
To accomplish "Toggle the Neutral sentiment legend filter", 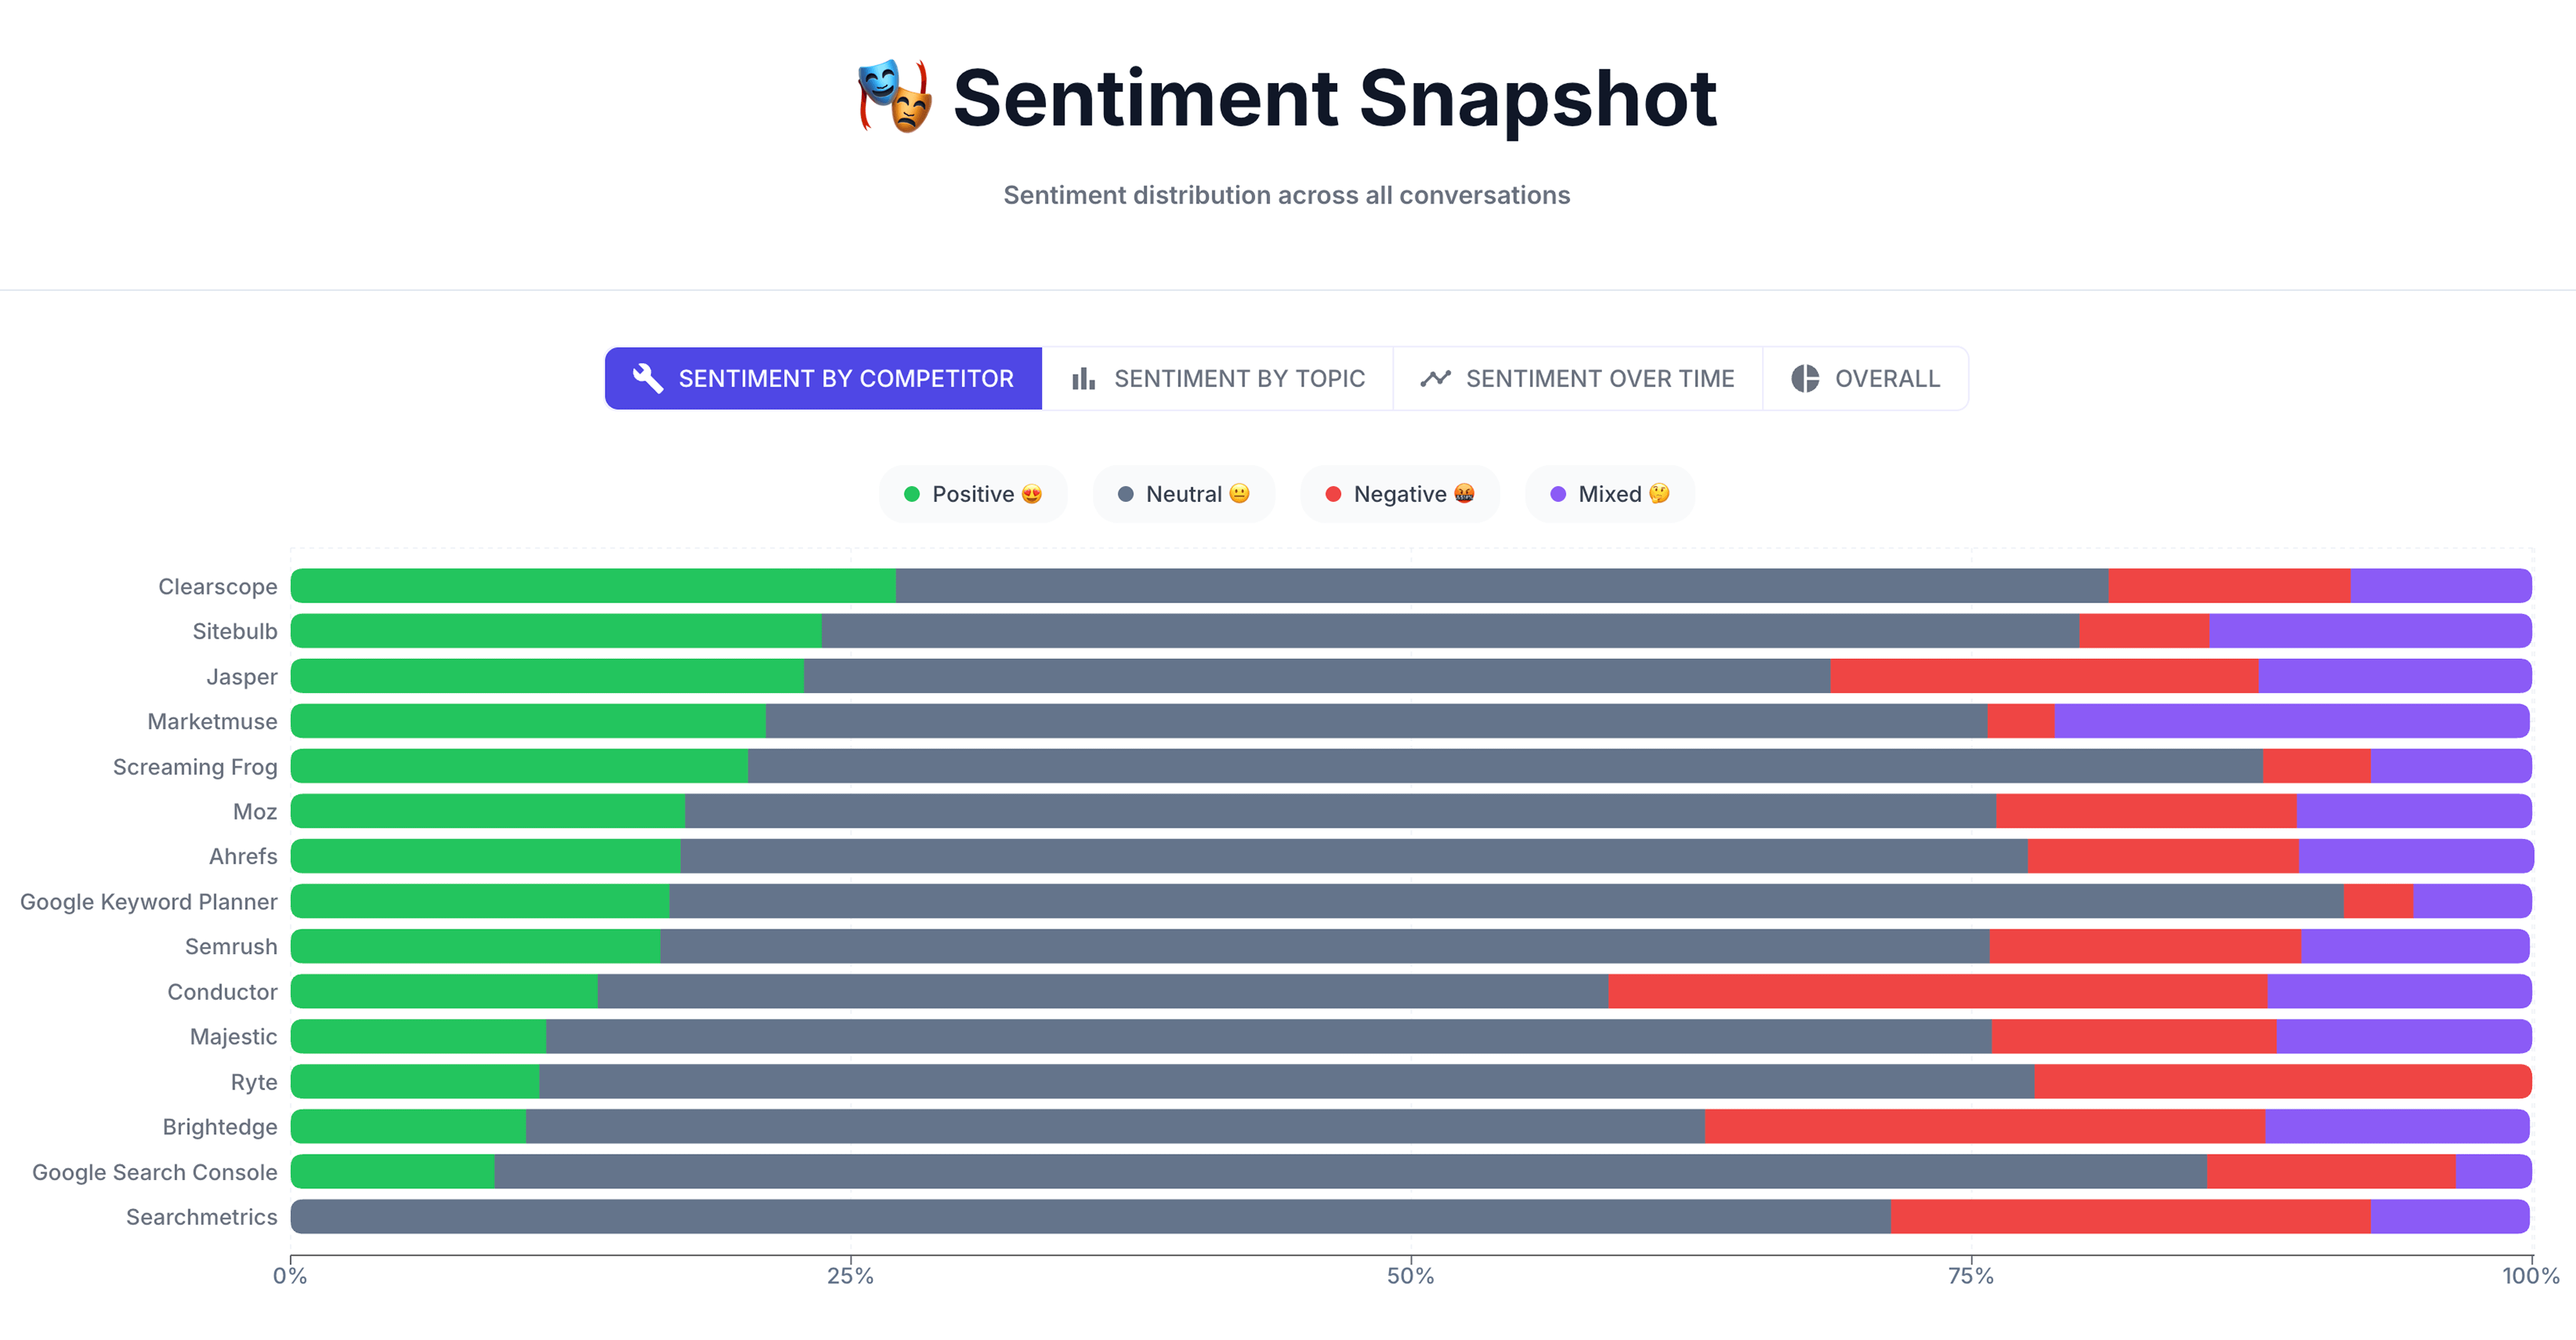I will [x=1184, y=493].
